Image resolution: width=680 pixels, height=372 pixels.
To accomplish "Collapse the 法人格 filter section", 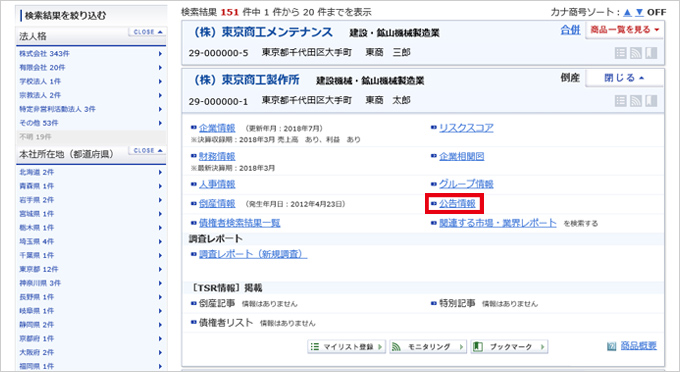I will 147,32.
